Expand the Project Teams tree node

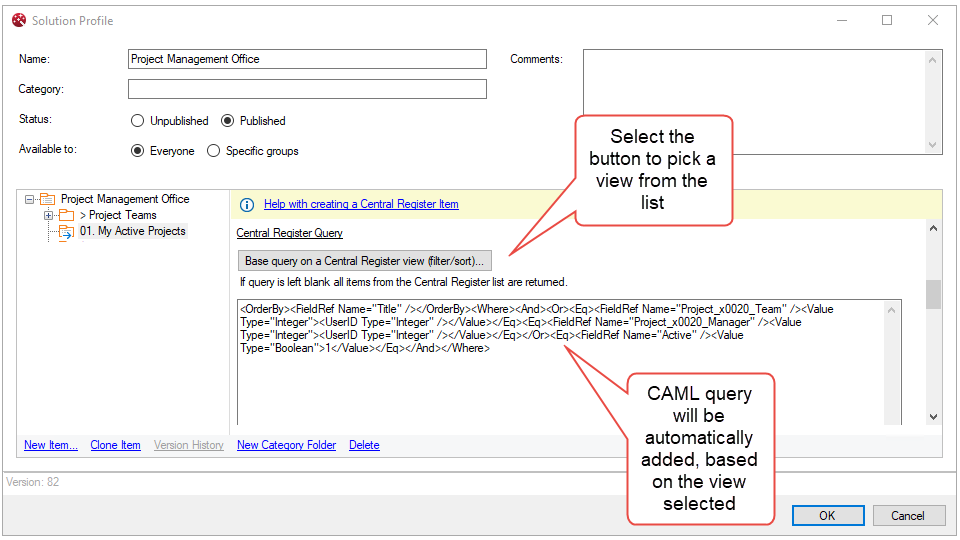point(48,216)
